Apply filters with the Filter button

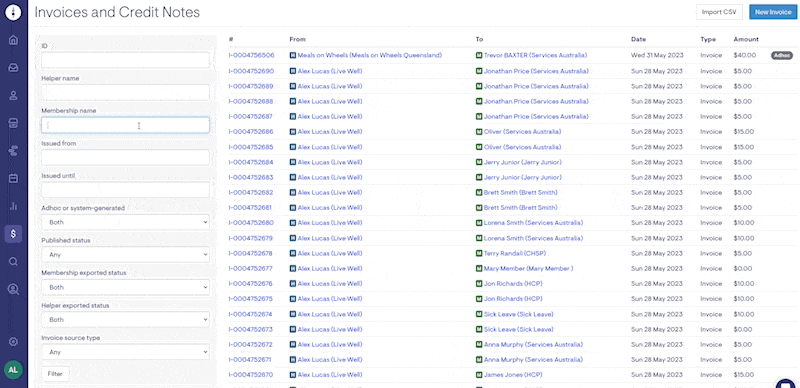pyautogui.click(x=55, y=374)
